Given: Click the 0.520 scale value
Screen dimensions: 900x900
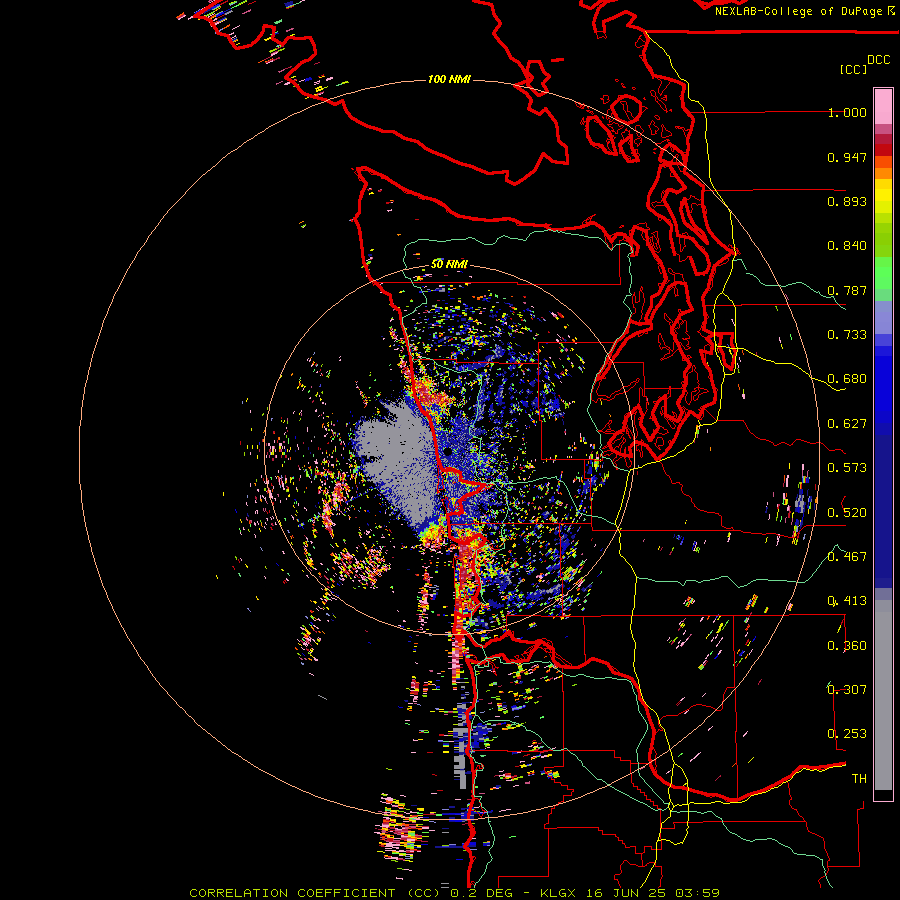Looking at the screenshot, I should coord(847,513).
